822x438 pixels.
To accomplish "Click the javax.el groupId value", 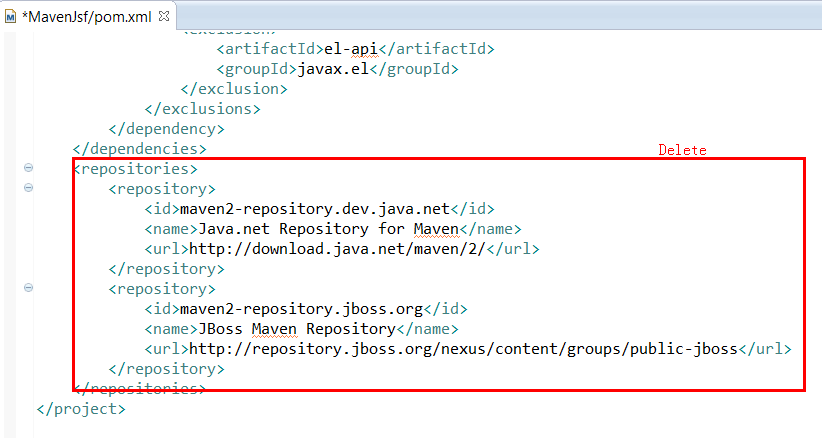I will point(328,68).
